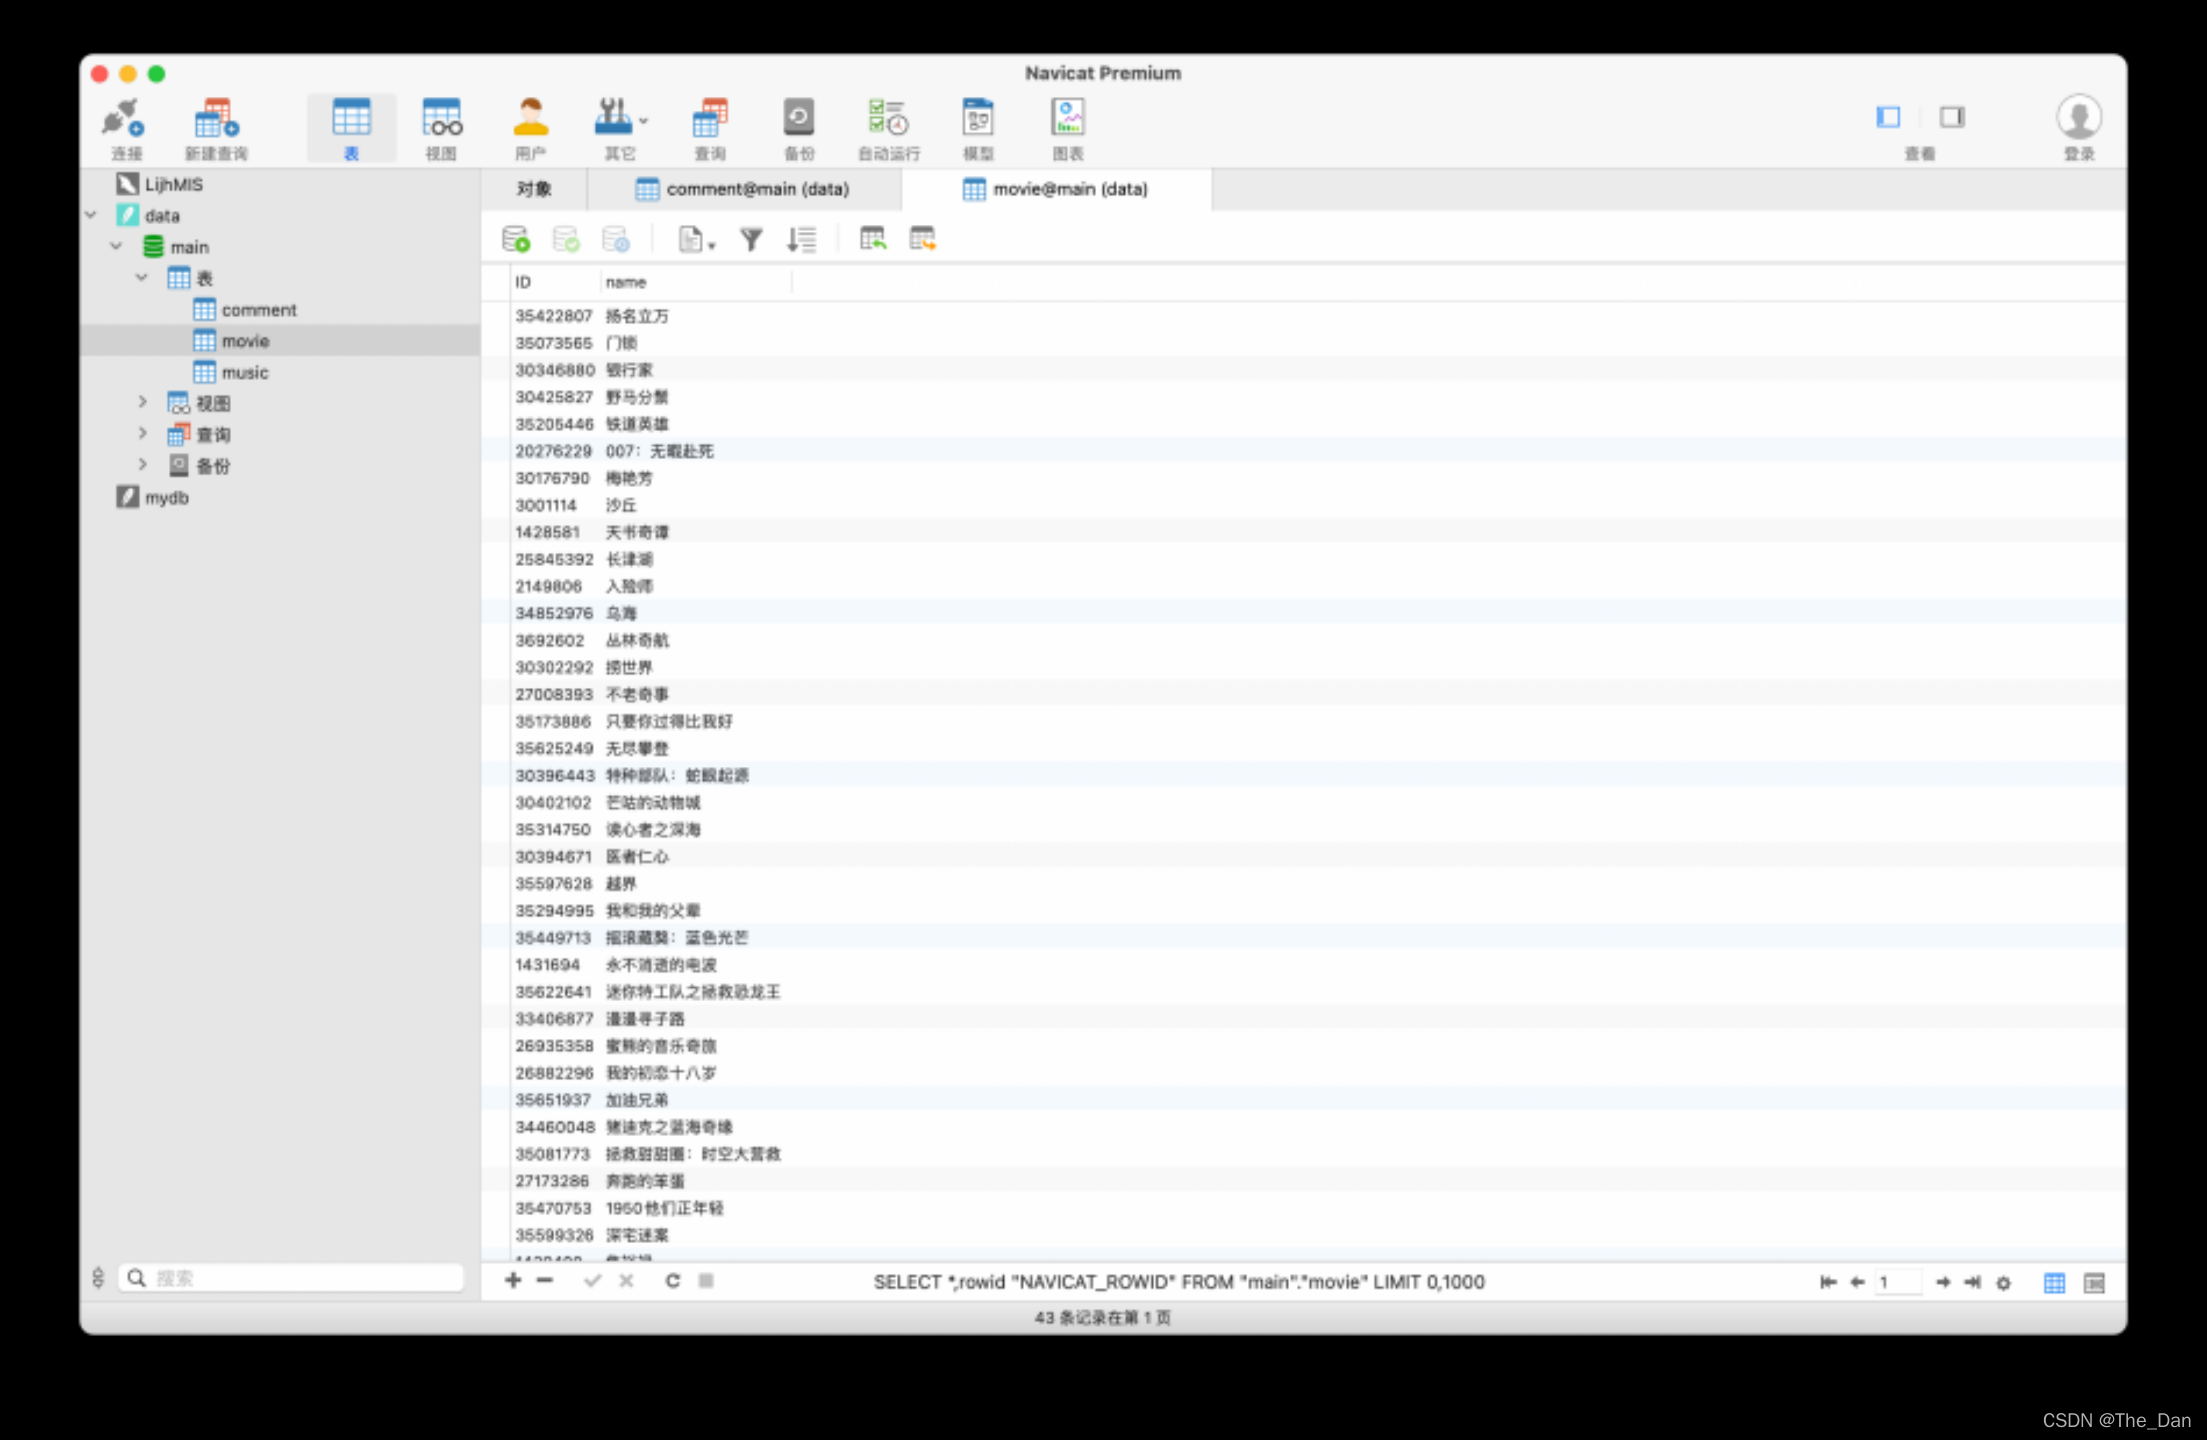Switch to grid view

click(2054, 1283)
